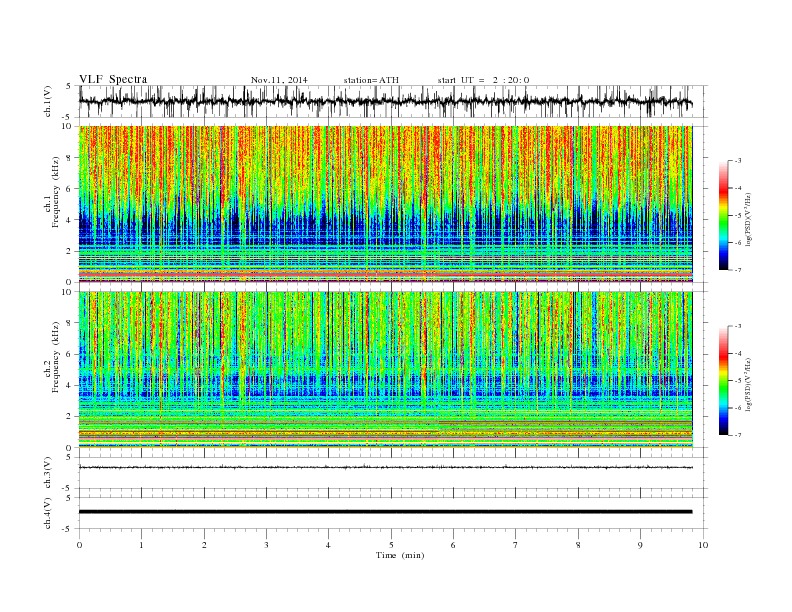The image size is (792, 612).
Task: Click the "ch.4(V)" axis label
Action: pyautogui.click(x=48, y=513)
